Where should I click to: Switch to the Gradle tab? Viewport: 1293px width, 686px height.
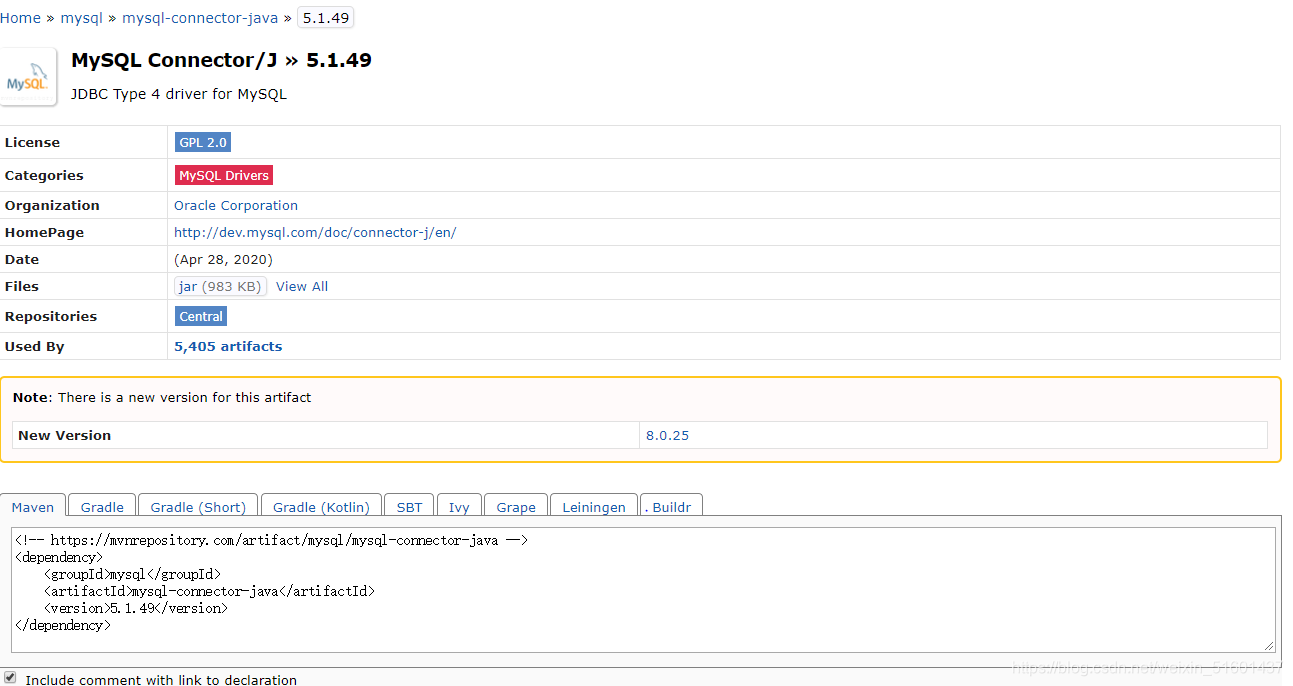pos(102,506)
